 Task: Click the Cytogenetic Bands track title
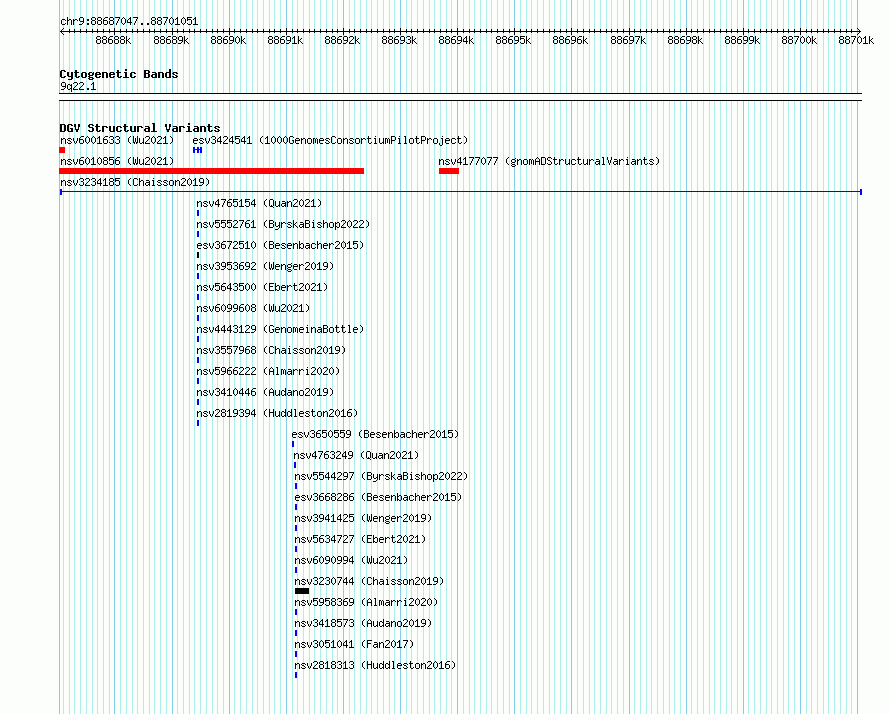[119, 74]
